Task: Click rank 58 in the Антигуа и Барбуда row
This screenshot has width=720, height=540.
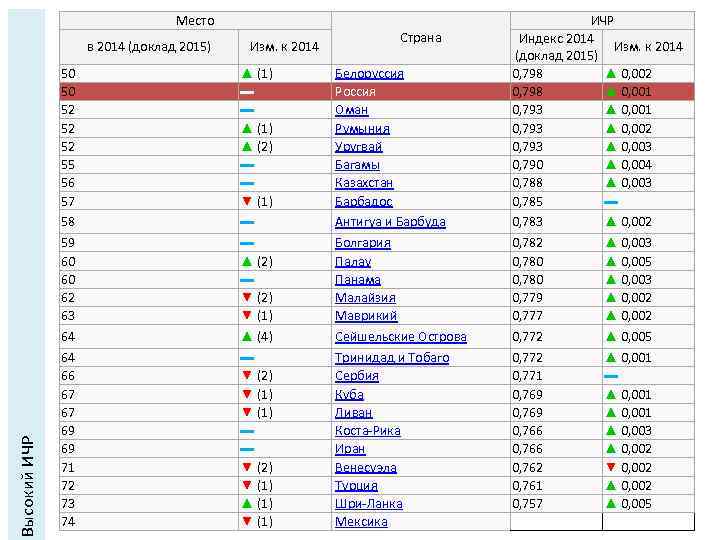Action: pos(68,222)
